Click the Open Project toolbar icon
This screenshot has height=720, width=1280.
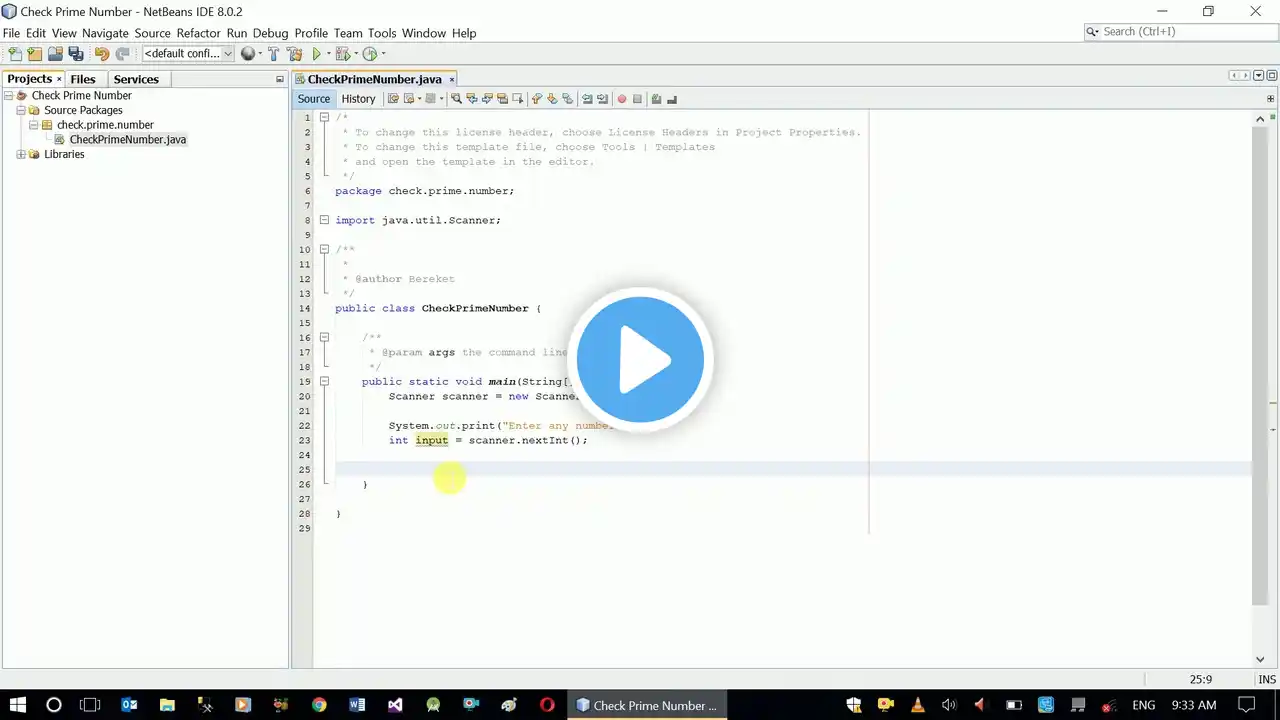55,54
